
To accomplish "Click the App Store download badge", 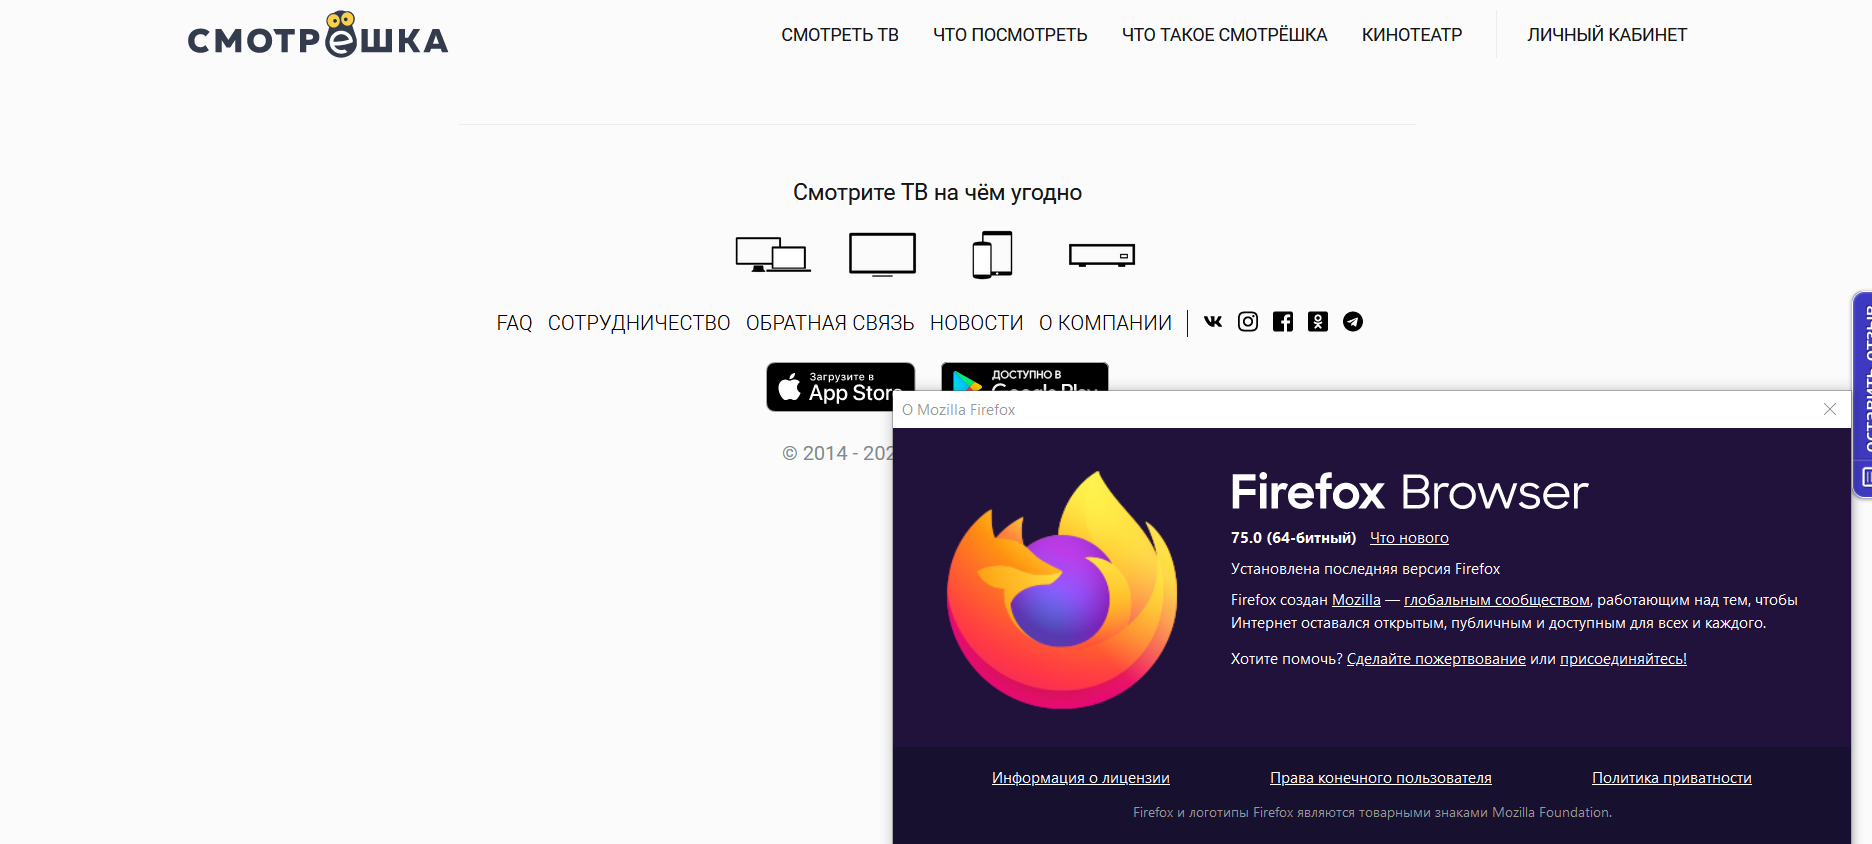I will tap(840, 386).
